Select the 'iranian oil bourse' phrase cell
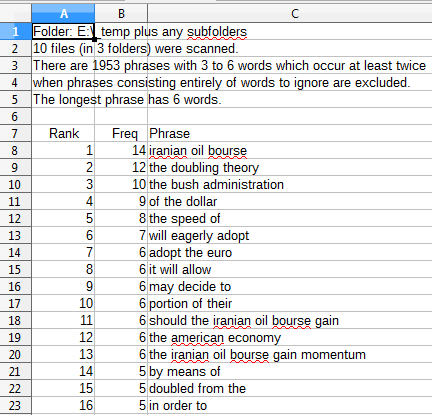Screen dimensions: 432x415 [290, 150]
